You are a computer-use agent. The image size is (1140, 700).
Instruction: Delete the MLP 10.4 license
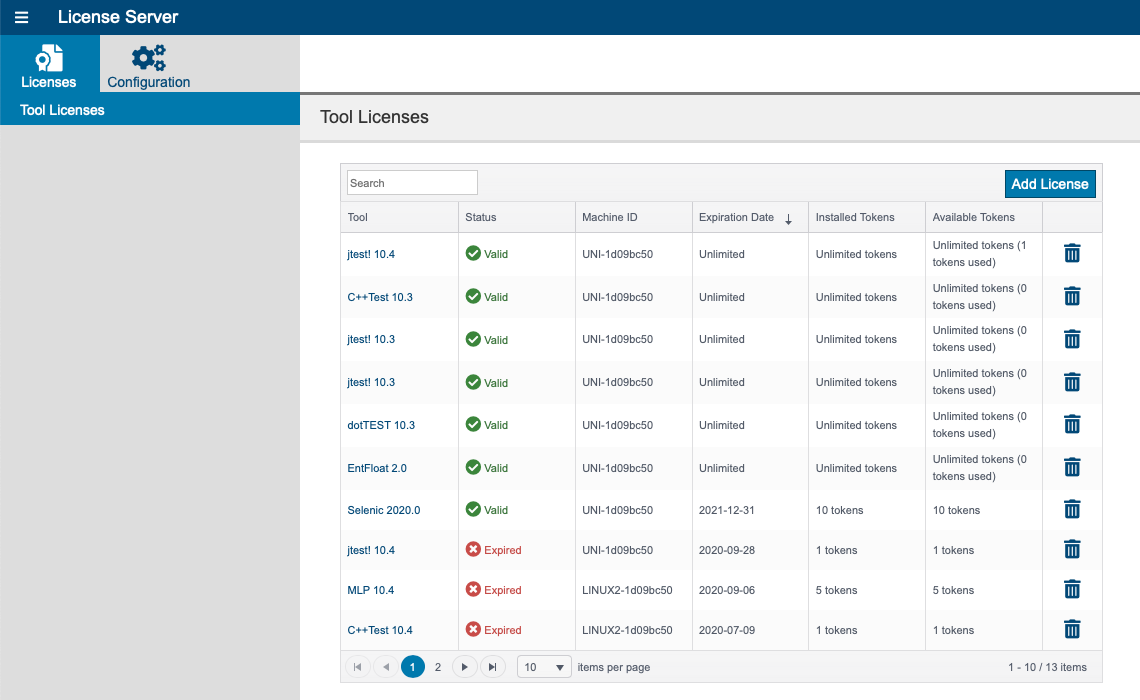coord(1072,590)
